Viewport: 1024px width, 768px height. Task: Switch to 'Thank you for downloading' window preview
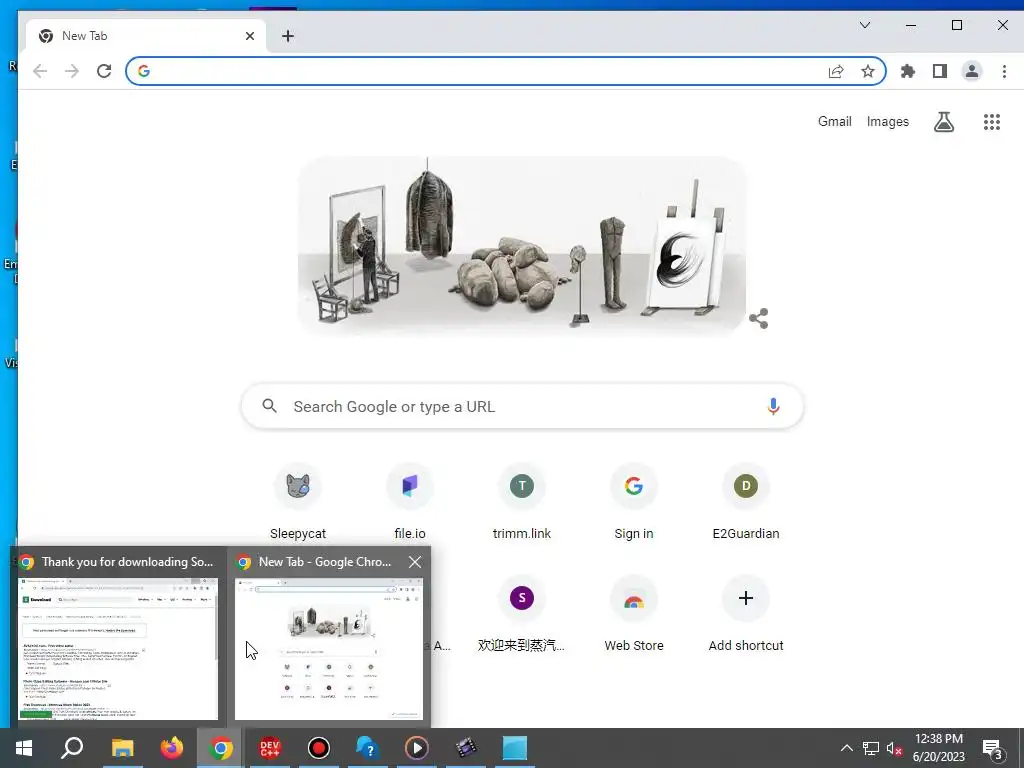(118, 637)
